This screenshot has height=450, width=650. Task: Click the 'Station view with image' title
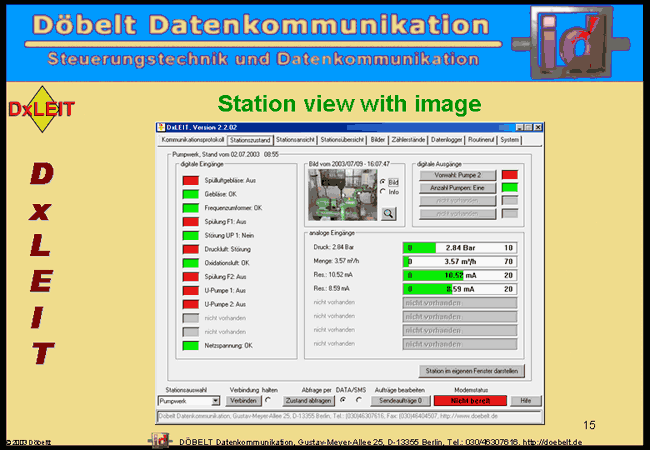click(x=349, y=104)
